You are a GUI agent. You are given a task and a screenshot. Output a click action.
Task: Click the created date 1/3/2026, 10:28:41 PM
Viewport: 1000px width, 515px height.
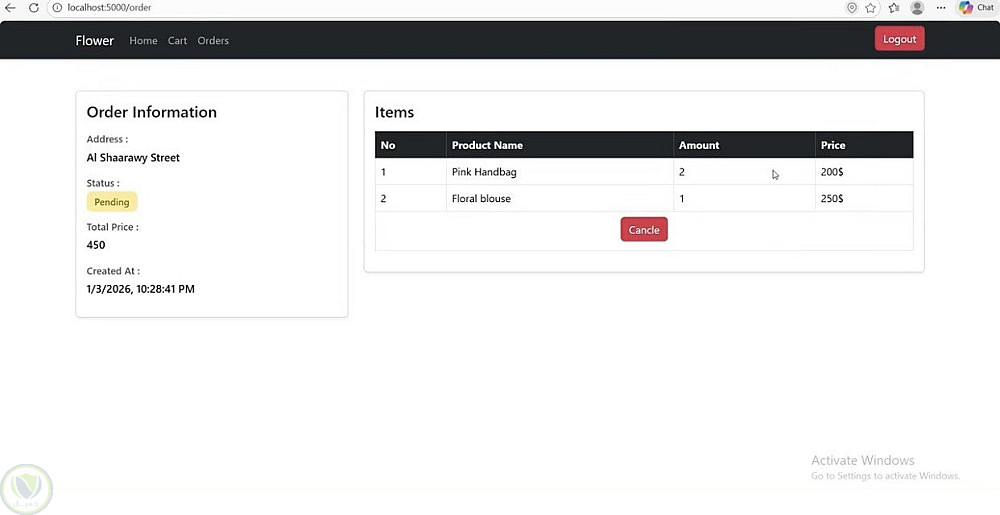pos(140,289)
